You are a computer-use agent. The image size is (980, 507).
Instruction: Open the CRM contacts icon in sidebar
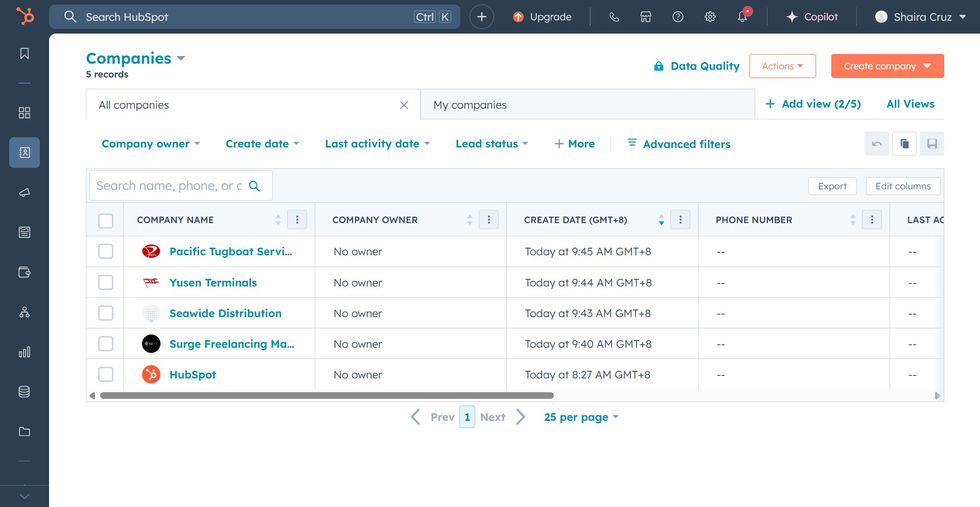click(x=24, y=153)
